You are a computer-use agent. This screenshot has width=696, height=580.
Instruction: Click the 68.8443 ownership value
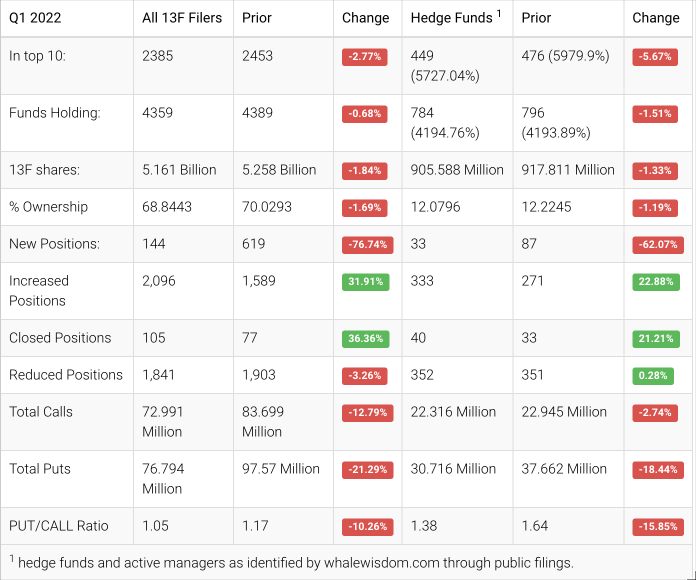(x=167, y=207)
